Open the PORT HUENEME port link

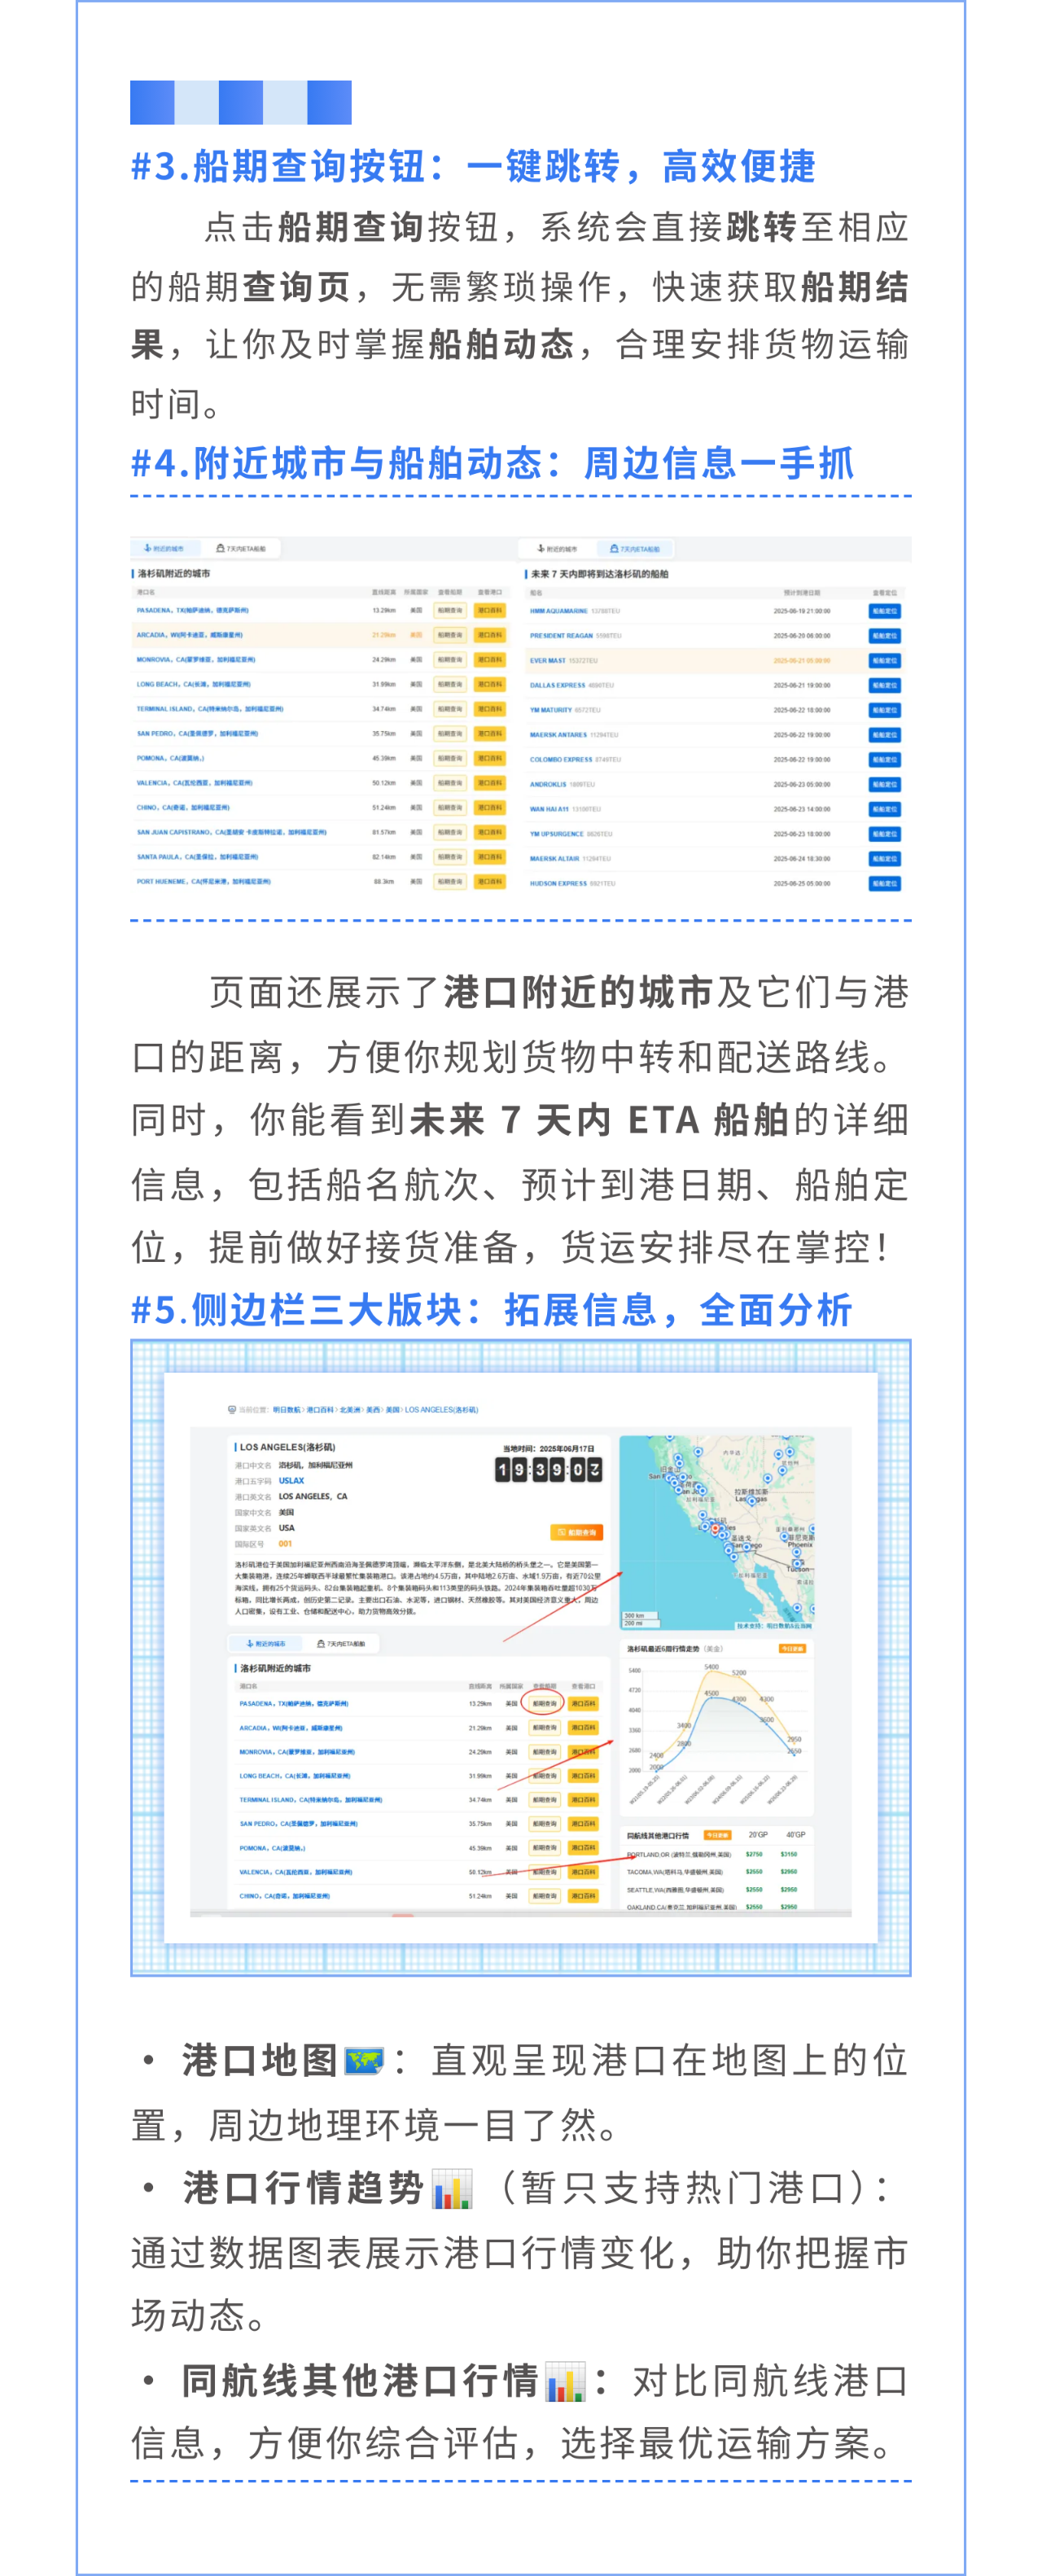[203, 881]
